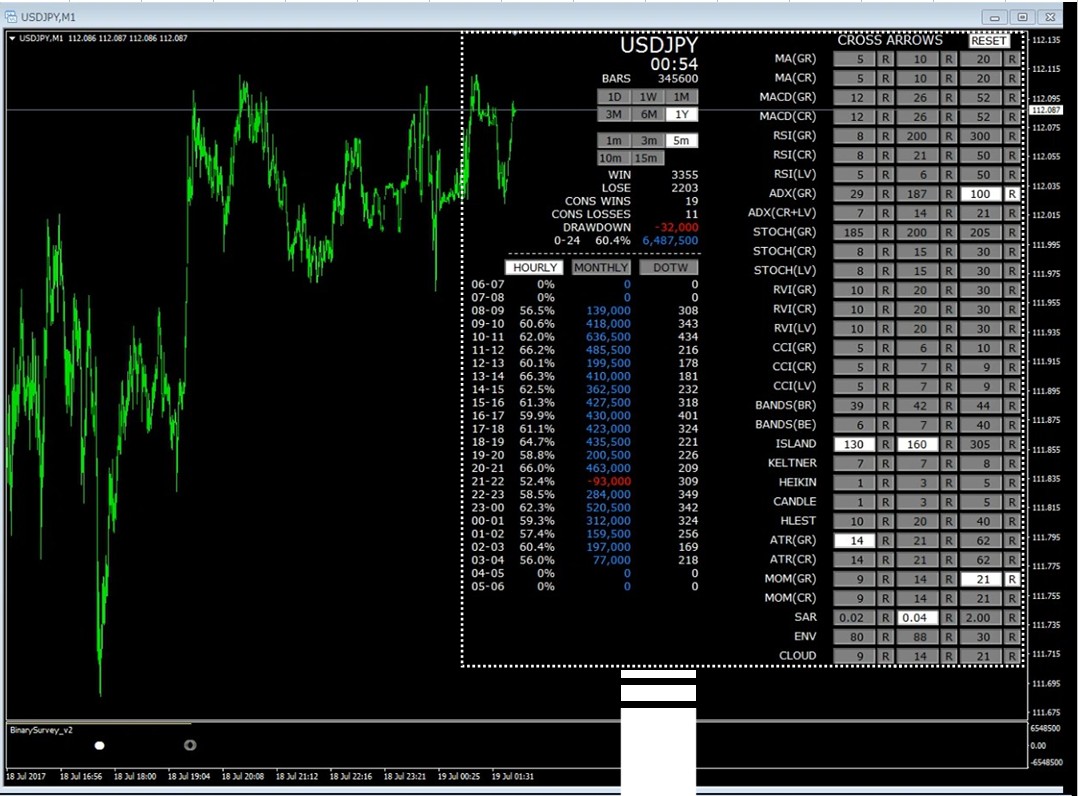
Task: Click the DRAWDOWN value -32,000
Action: point(676,228)
